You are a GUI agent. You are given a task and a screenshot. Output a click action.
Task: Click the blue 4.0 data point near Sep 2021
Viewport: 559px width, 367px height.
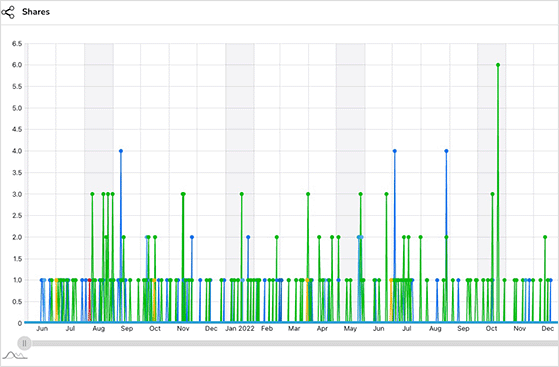pos(121,151)
